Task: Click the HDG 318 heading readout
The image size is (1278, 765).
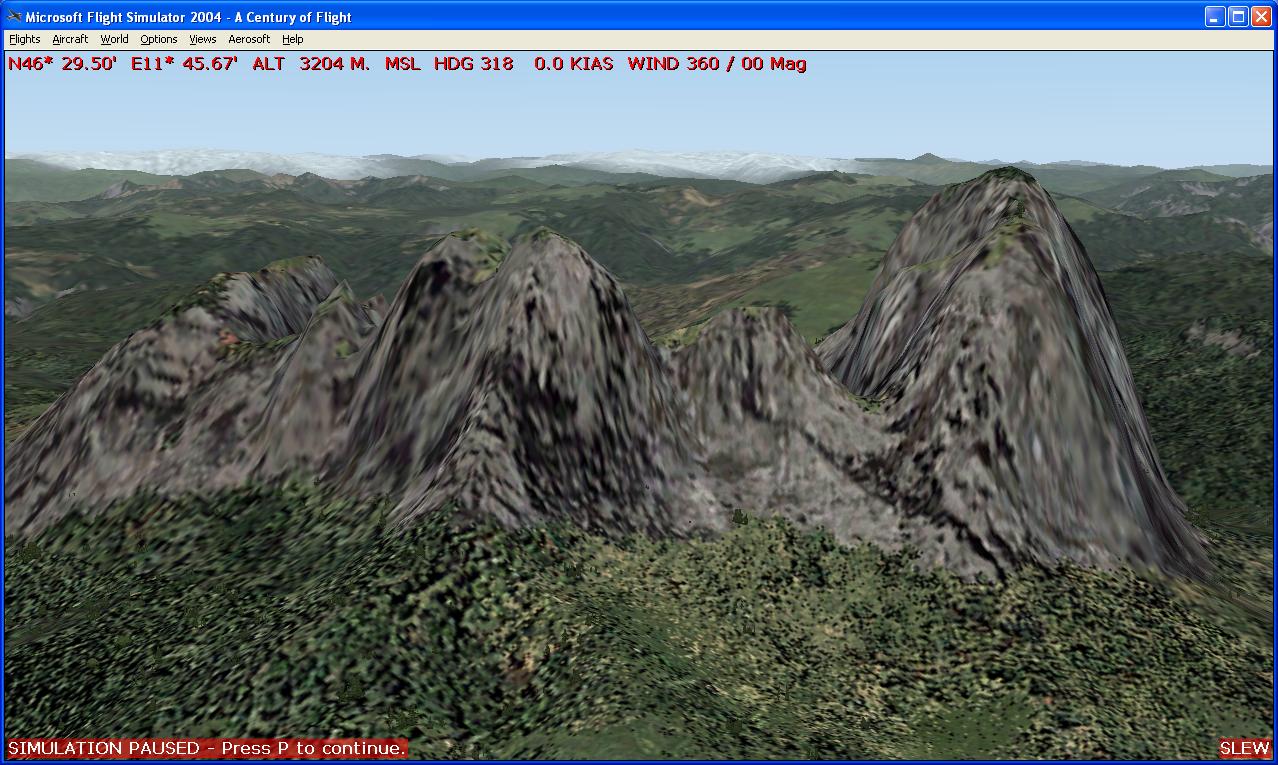Action: tap(473, 64)
